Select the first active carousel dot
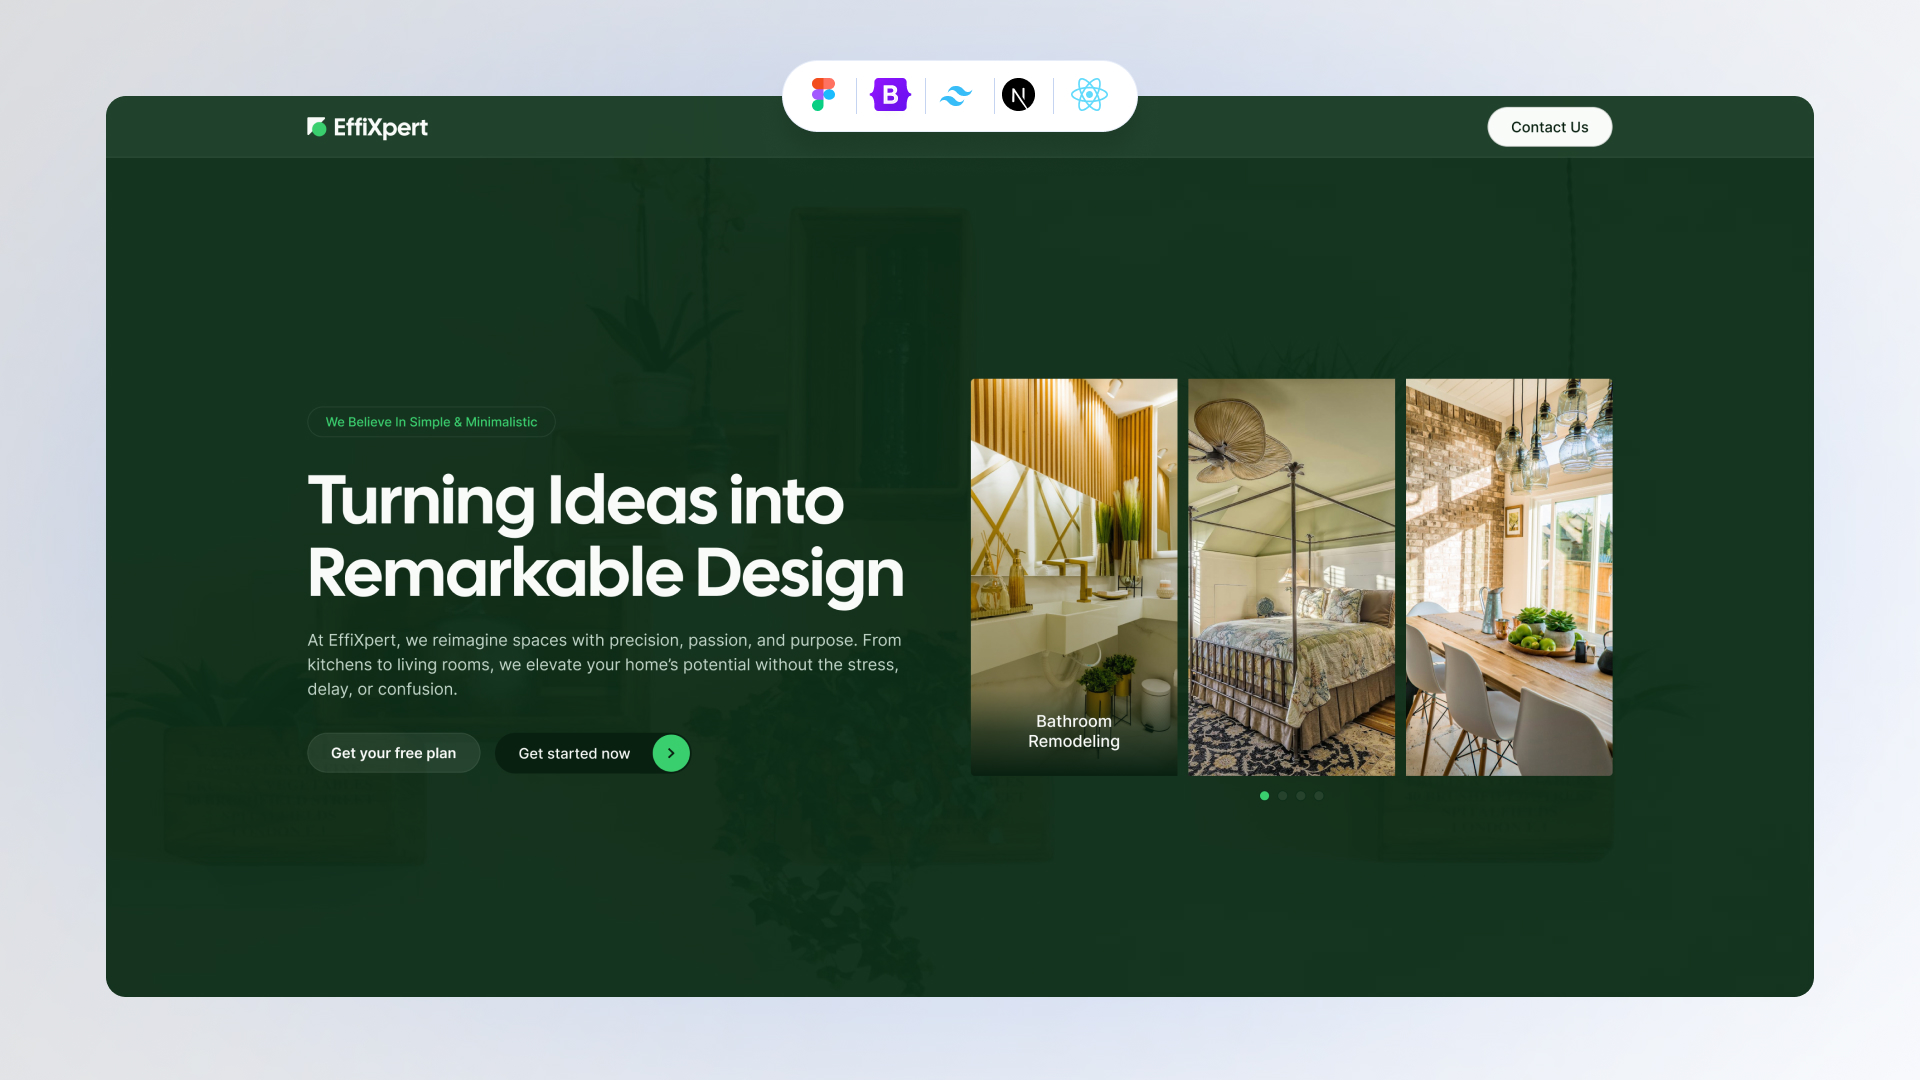 pos(1264,796)
